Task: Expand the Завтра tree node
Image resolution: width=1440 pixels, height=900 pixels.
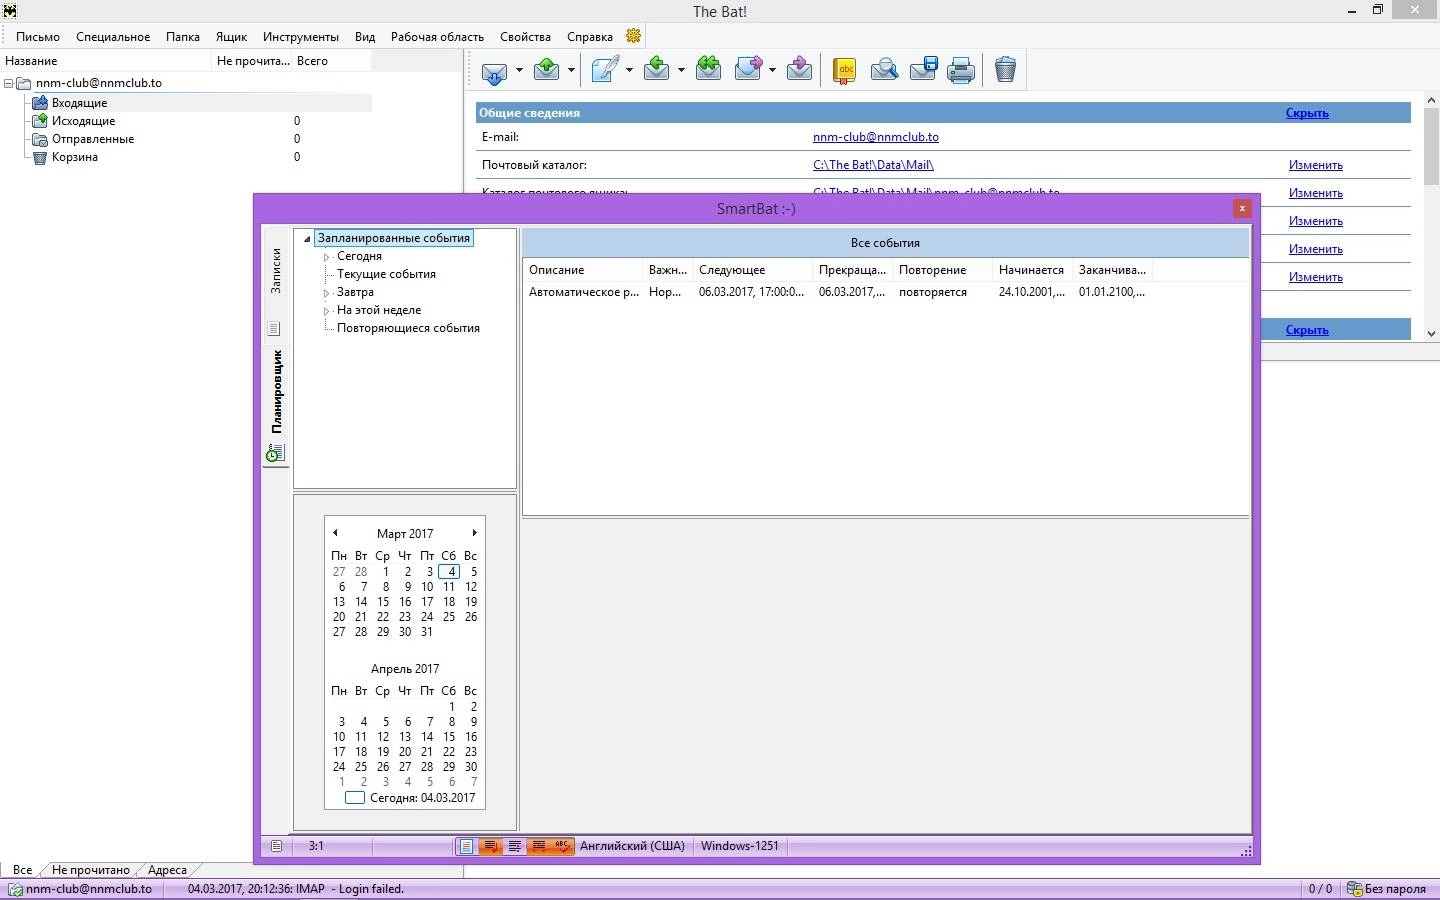Action: [x=326, y=293]
